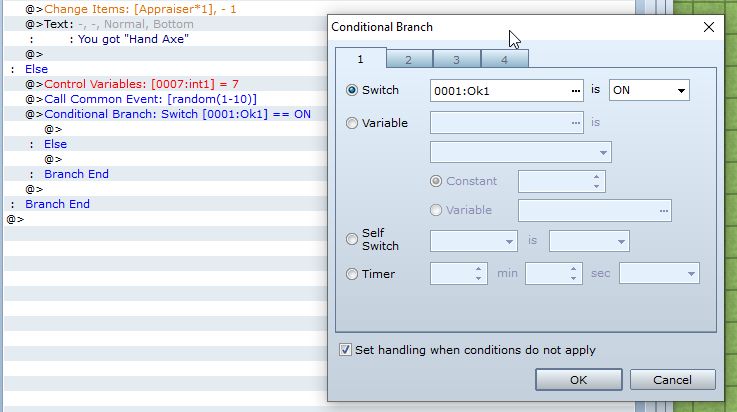Open the ON/OFF switch state dropdown

649,91
